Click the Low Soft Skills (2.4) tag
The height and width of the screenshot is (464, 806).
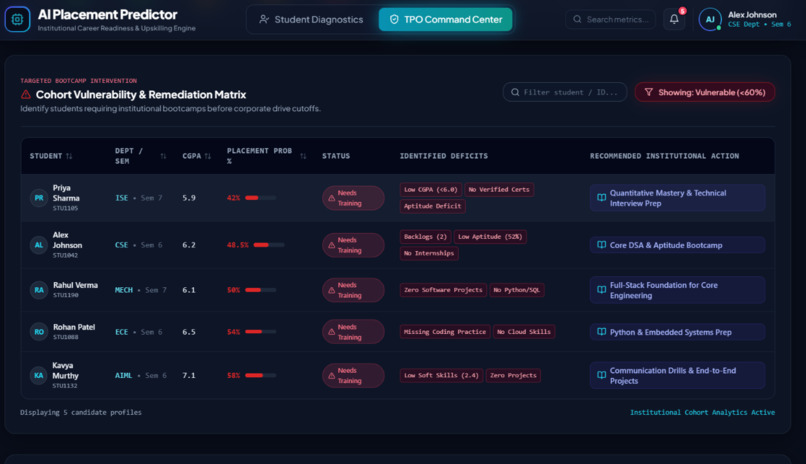coord(441,376)
